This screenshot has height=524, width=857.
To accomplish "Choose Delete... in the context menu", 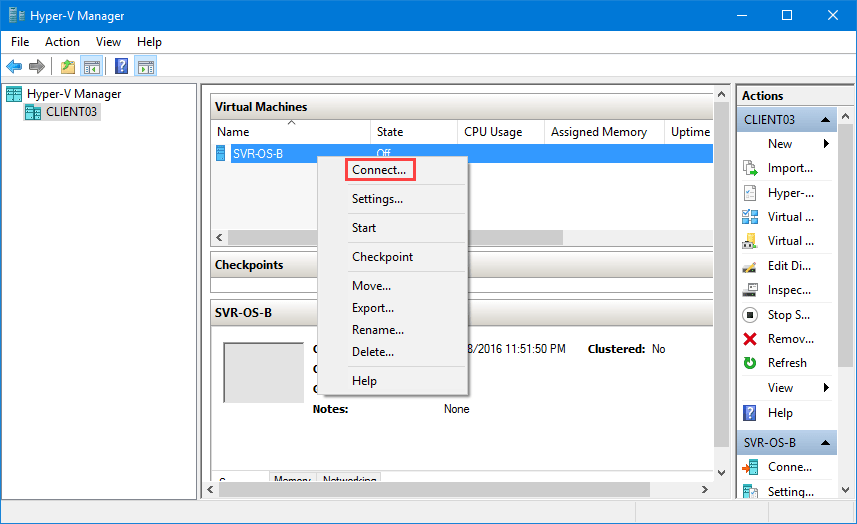I will click(x=392, y=352).
